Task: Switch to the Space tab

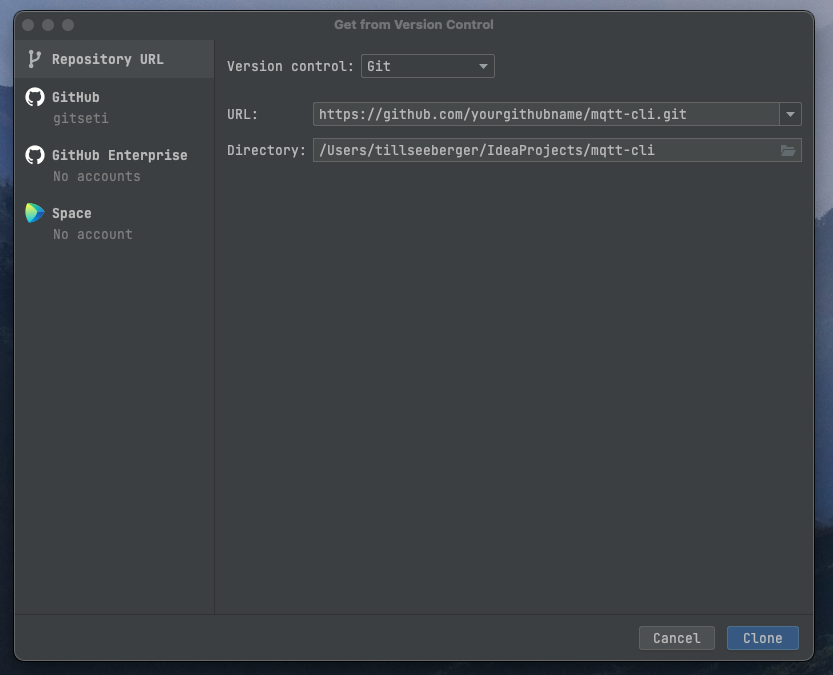Action: pyautogui.click(x=114, y=223)
